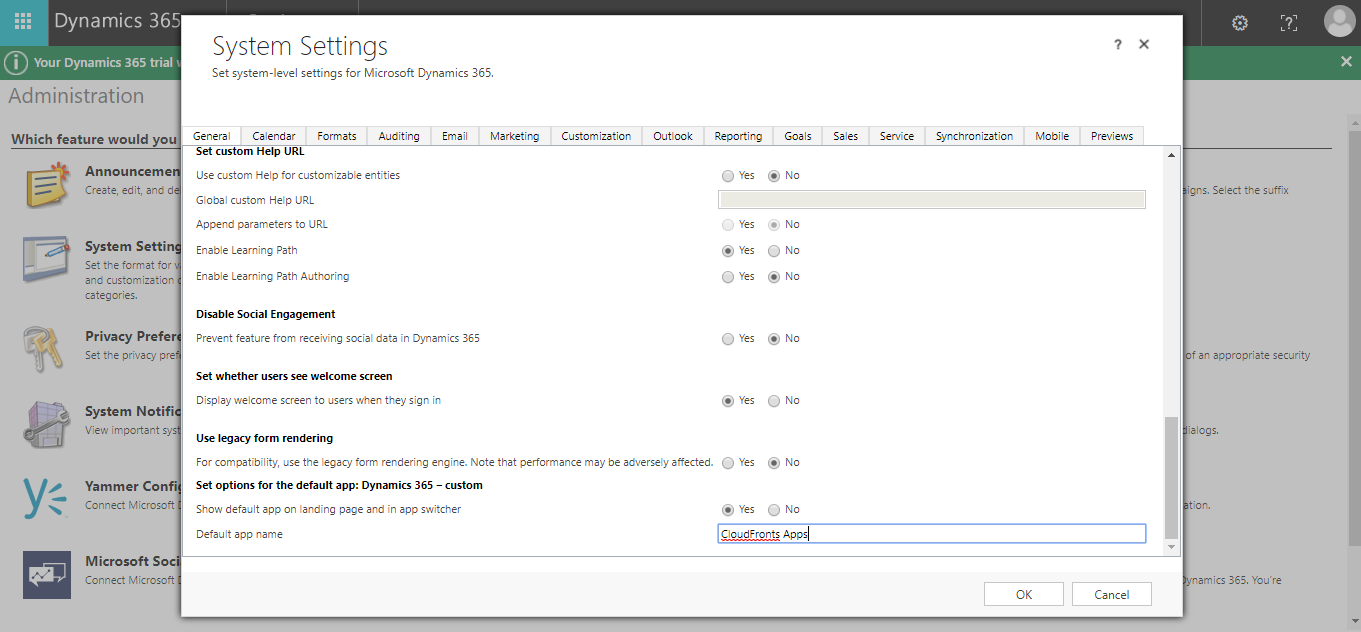
Task: Open the Calendar tab
Action: (x=274, y=136)
